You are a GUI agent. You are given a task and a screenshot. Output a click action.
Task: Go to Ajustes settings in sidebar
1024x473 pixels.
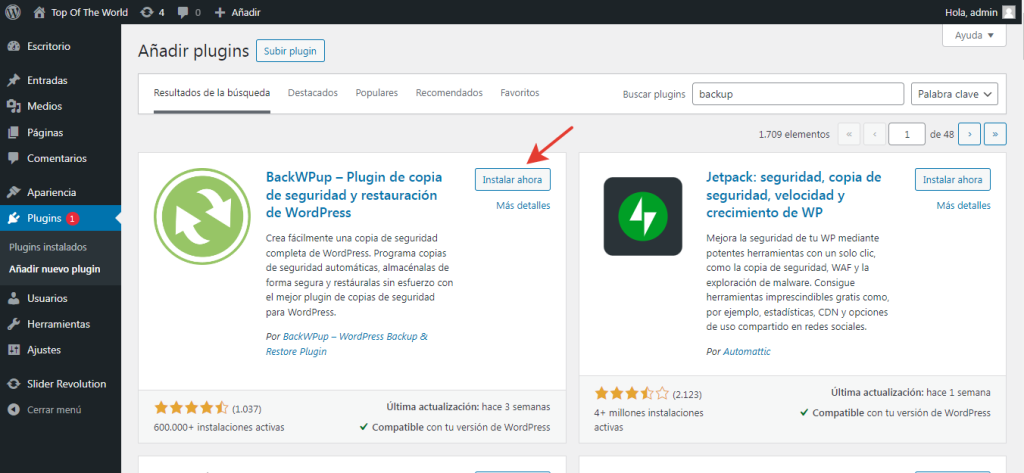(x=43, y=350)
